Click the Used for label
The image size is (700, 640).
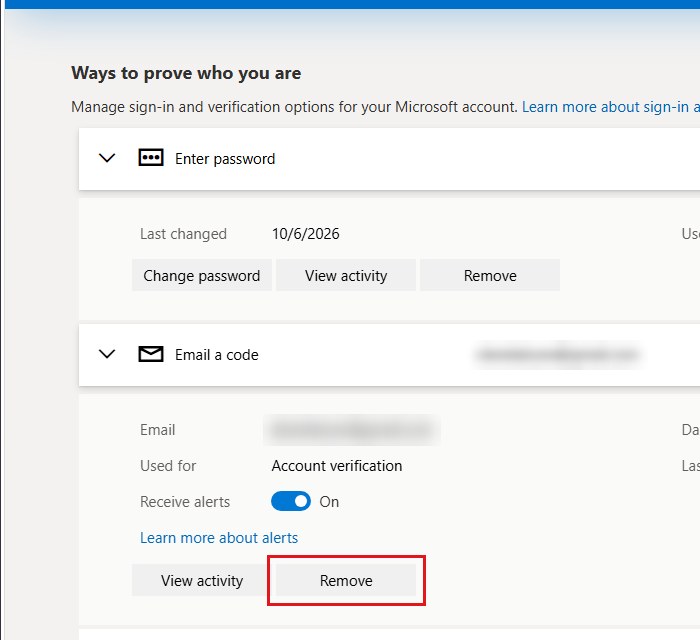tap(168, 465)
